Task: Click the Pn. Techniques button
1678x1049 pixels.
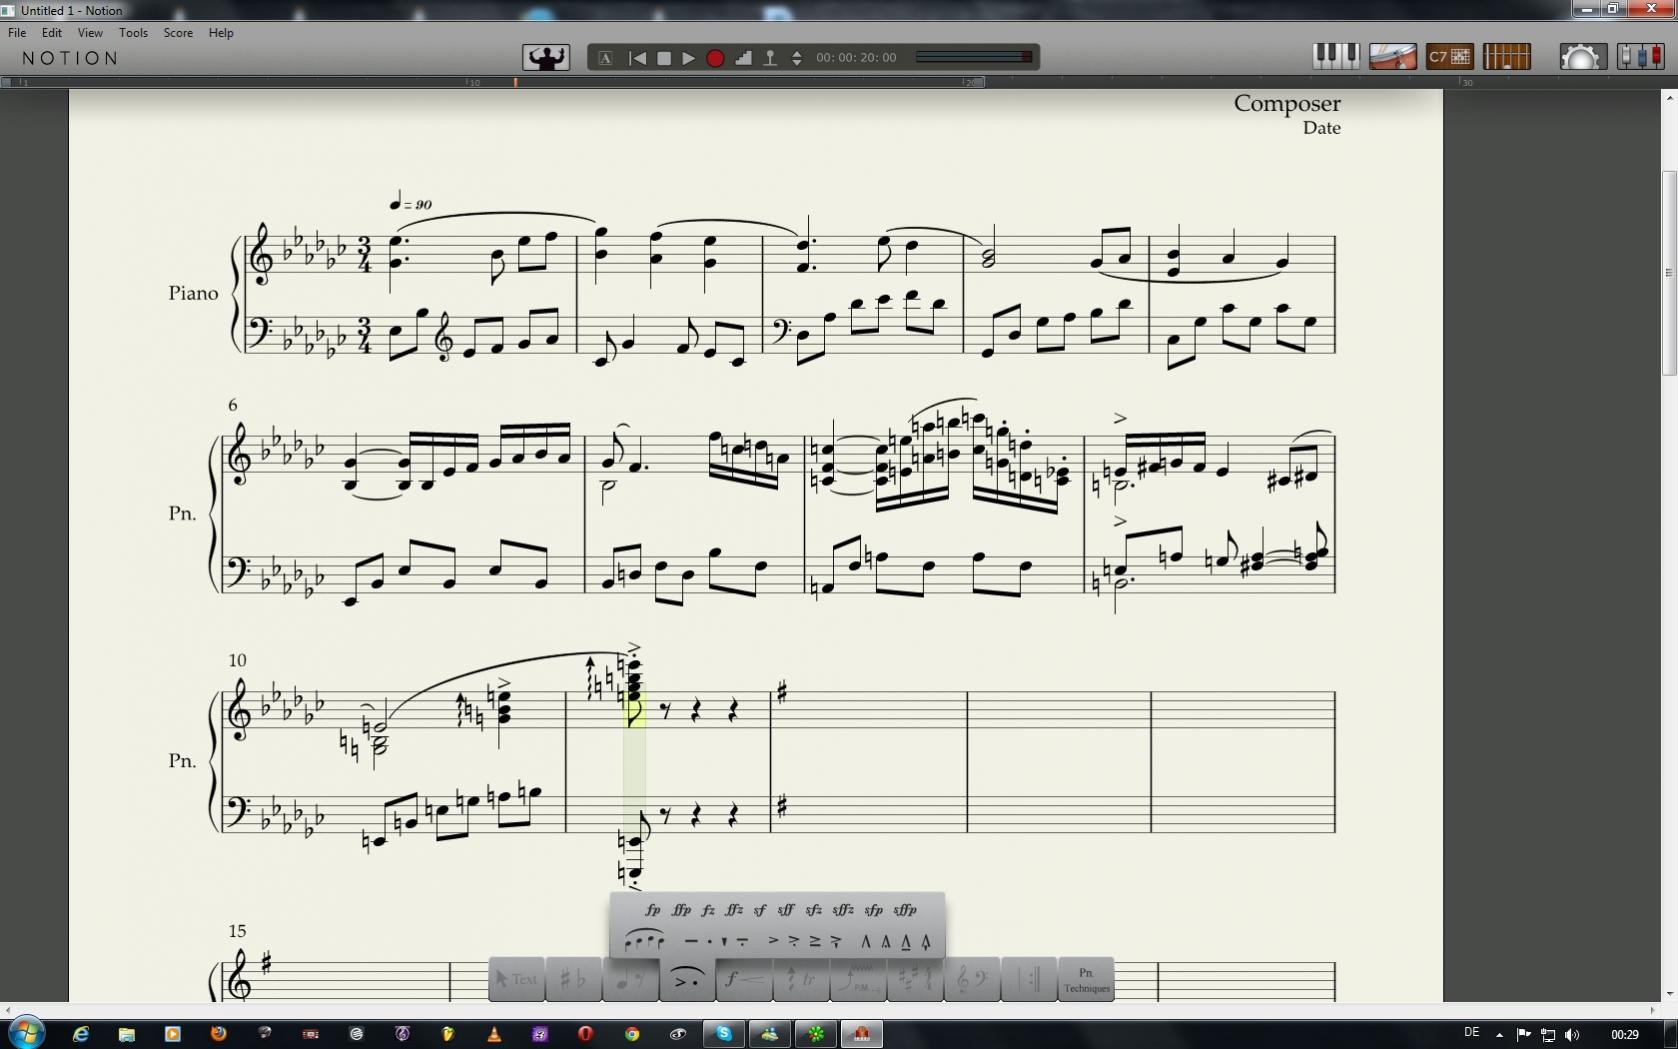Action: (x=1086, y=980)
